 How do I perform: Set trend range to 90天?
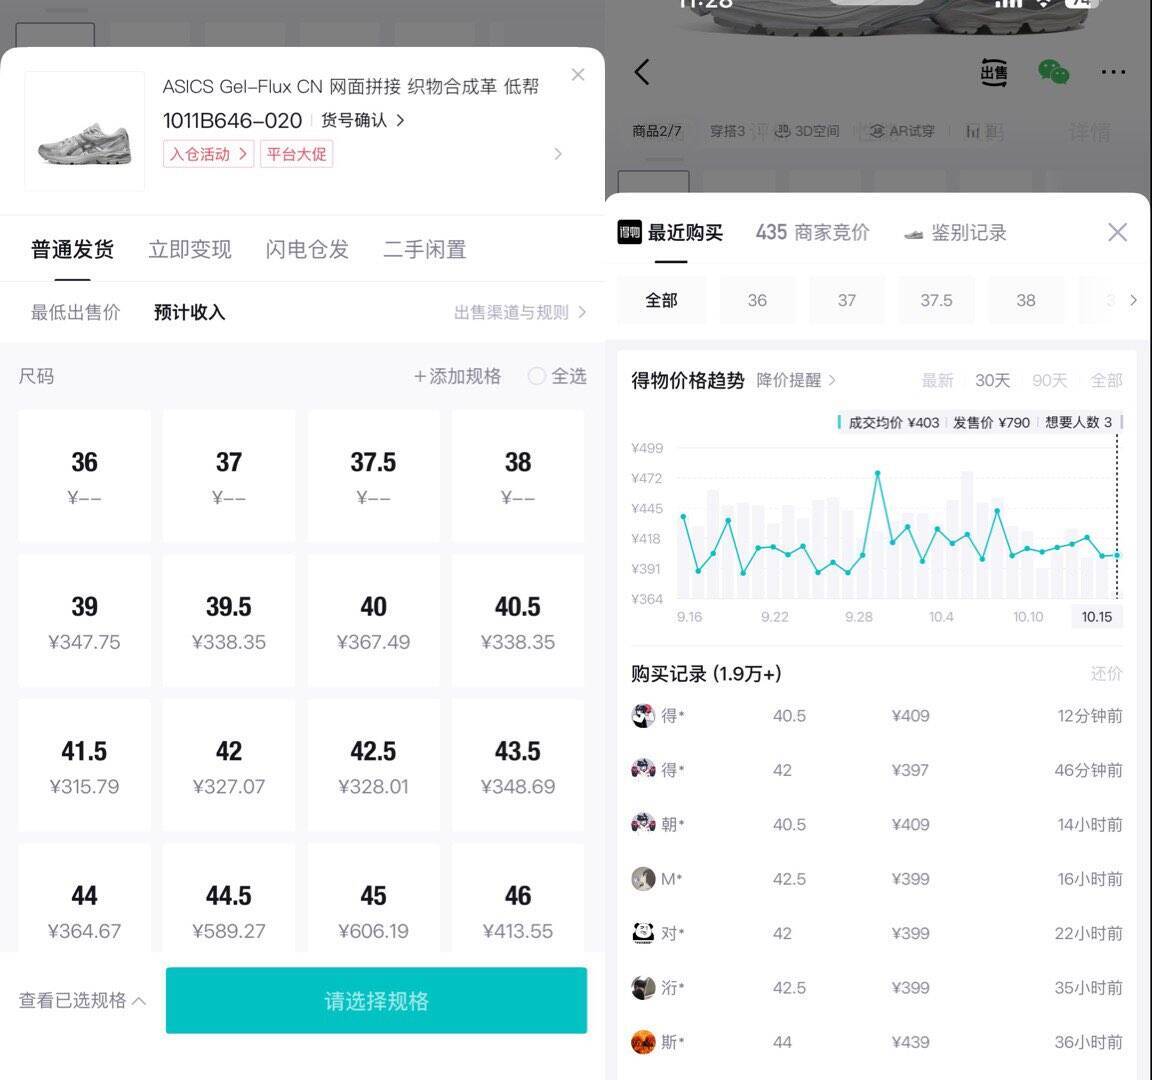click(1049, 380)
